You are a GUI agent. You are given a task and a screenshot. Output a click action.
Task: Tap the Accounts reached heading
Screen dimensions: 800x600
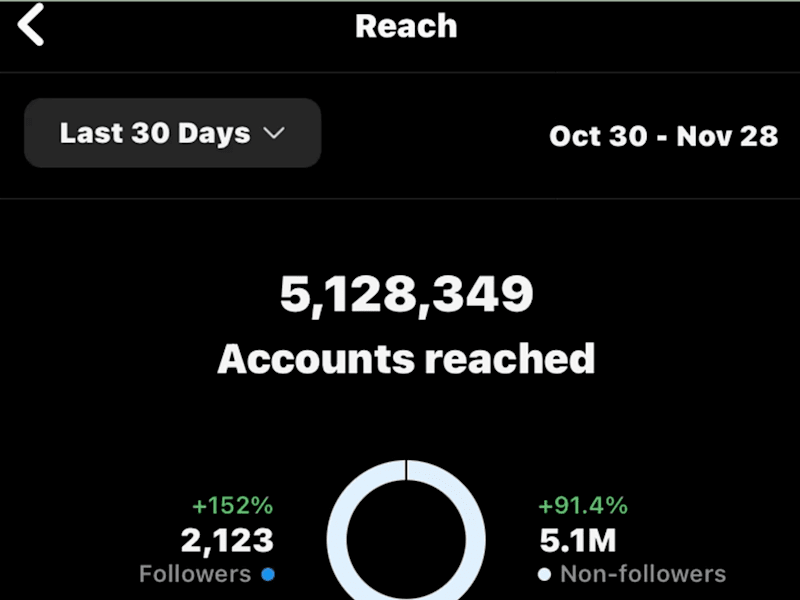406,359
